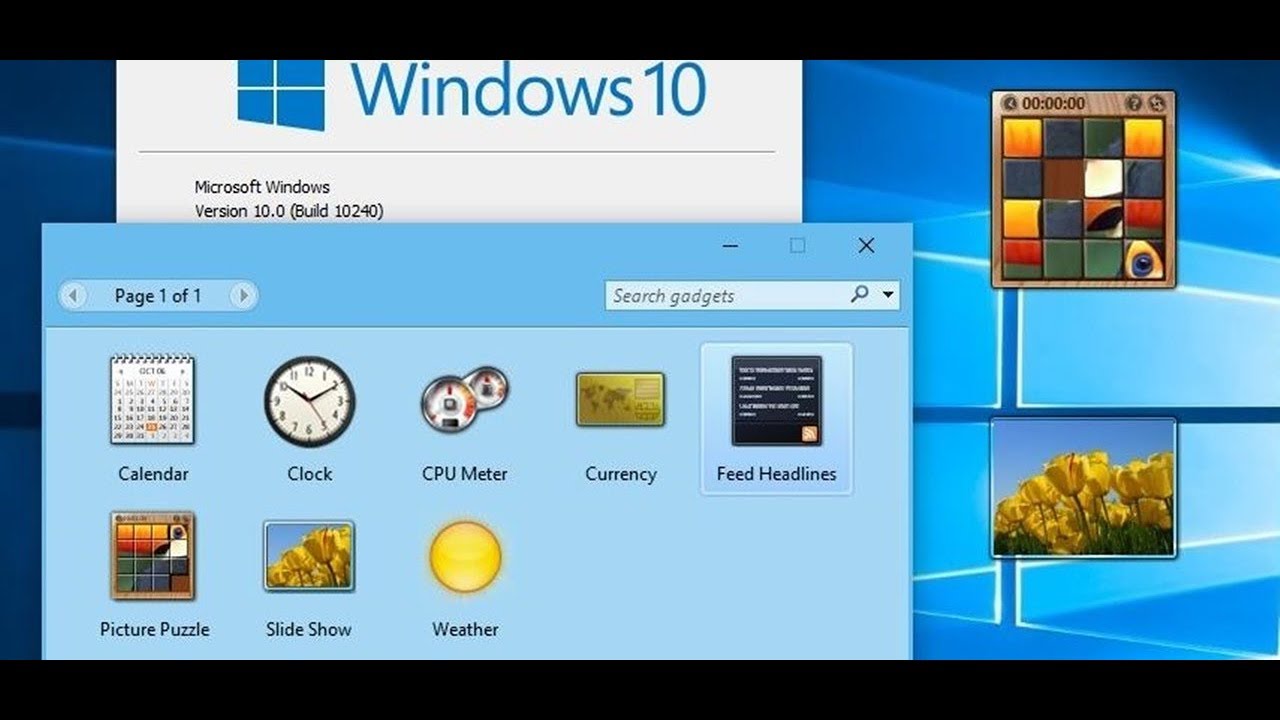Go to previous gadget gallery page
Screen dimensions: 1280x720
tap(73, 295)
